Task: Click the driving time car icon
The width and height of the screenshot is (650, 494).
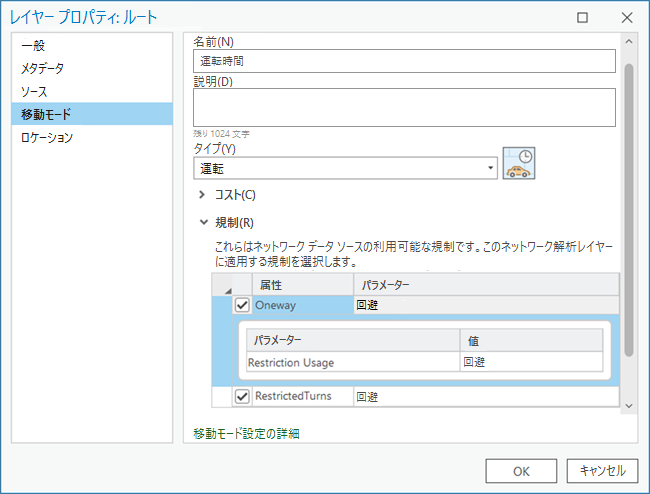Action: click(x=519, y=164)
